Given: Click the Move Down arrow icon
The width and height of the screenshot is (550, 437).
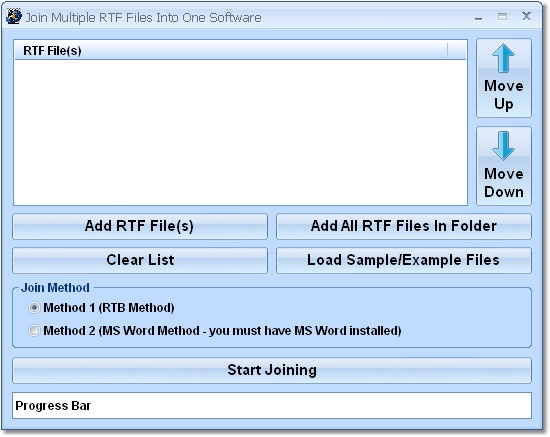Looking at the screenshot, I should 503,146.
